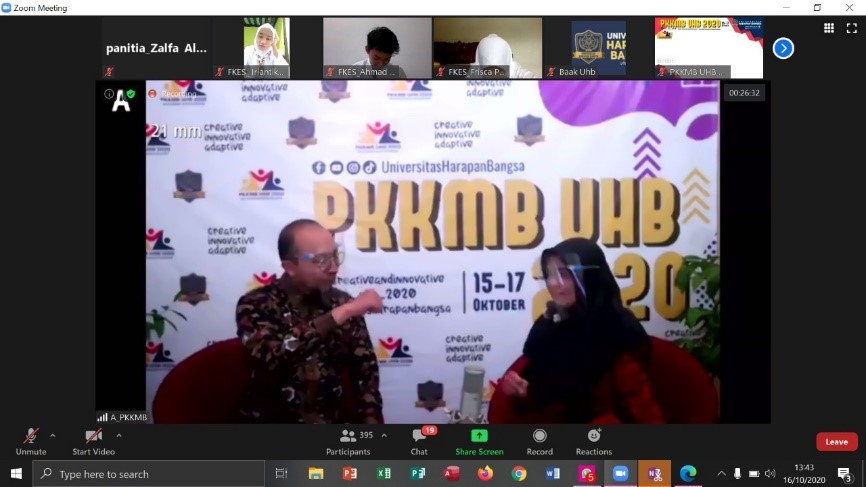Expand audio options arrow beside Unmute
The height and width of the screenshot is (487, 866).
point(53,436)
